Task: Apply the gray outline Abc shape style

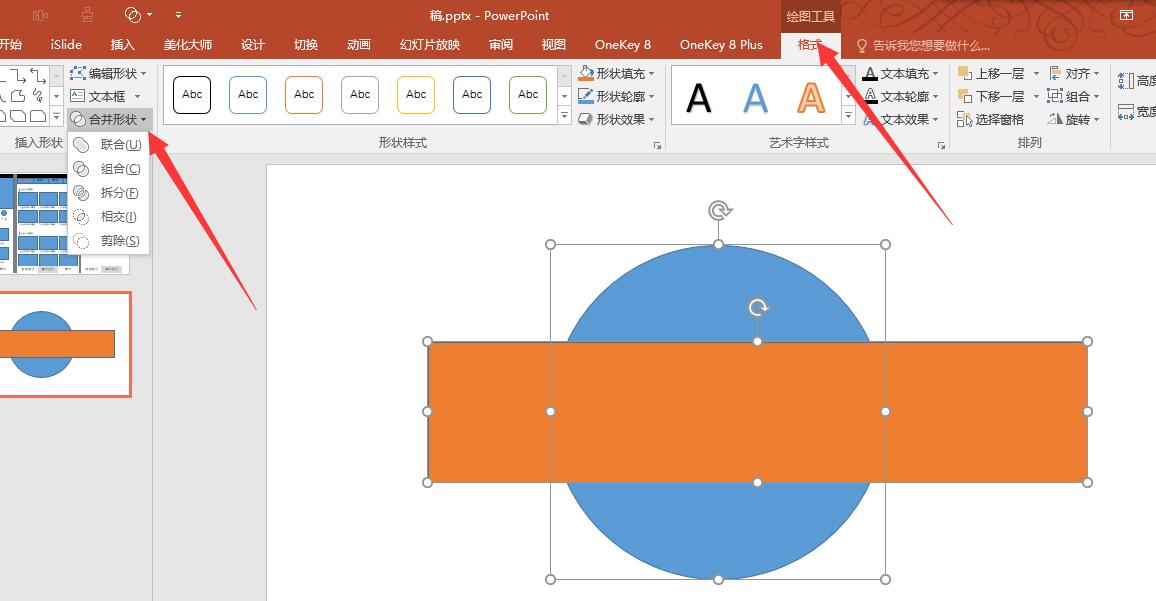Action: pyautogui.click(x=360, y=95)
